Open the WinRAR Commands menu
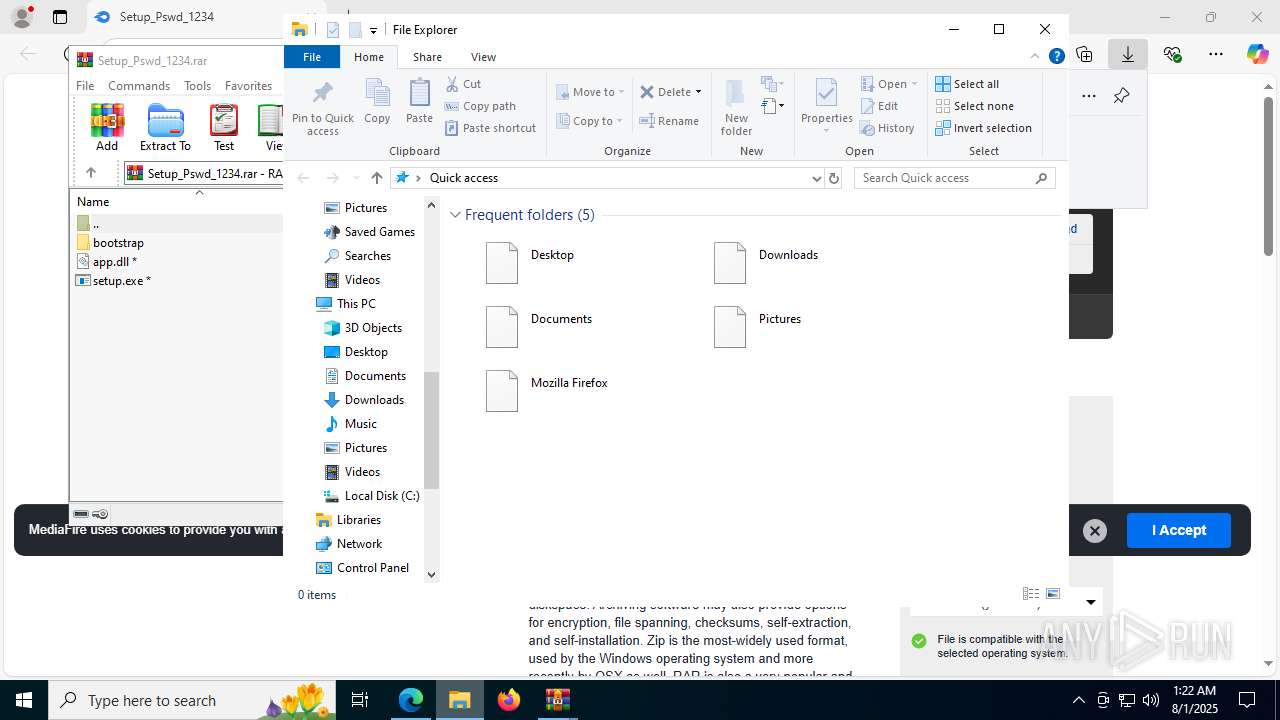This screenshot has height=720, width=1280. click(139, 86)
